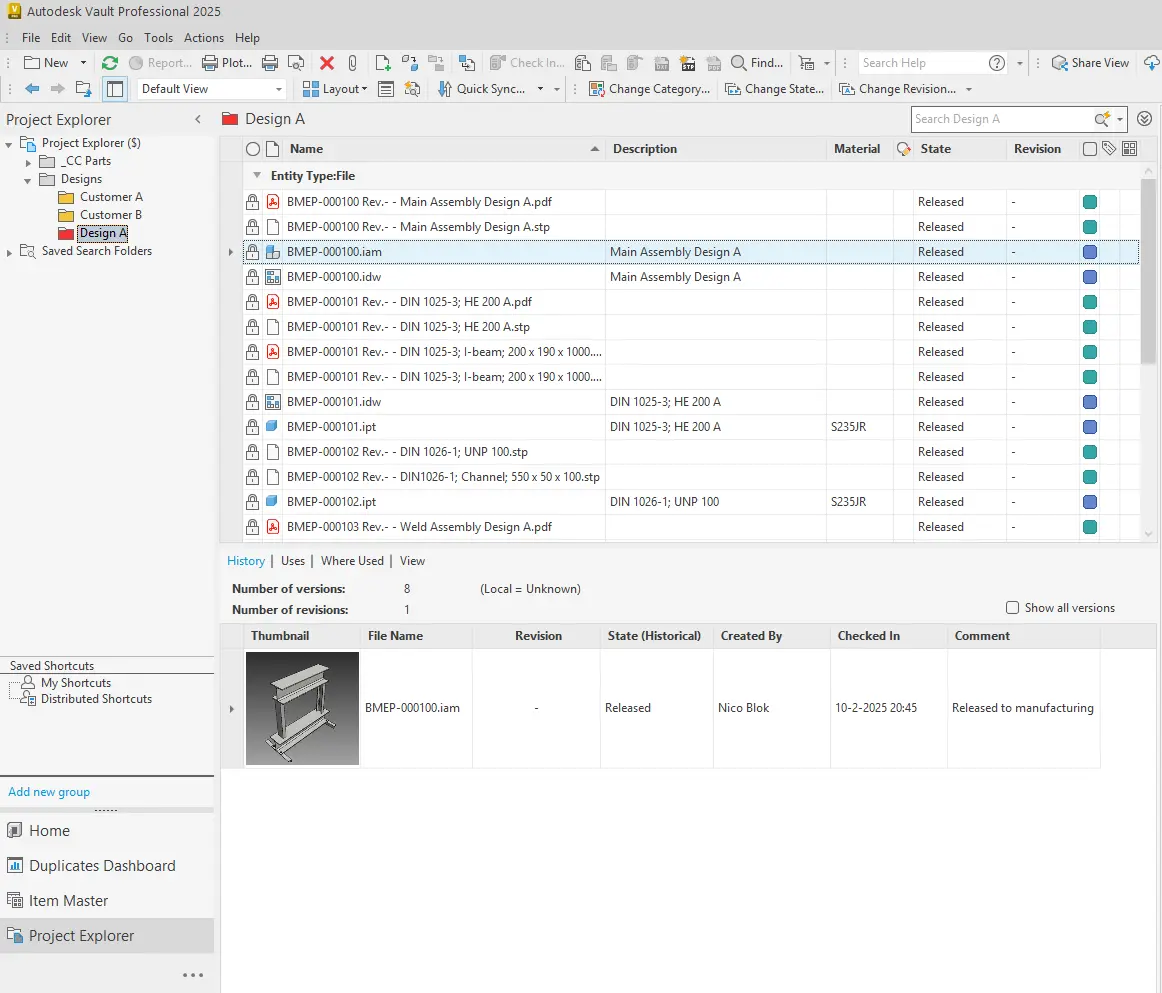This screenshot has height=993, width=1162.
Task: Click the Quick Sync icon
Action: [x=445, y=89]
